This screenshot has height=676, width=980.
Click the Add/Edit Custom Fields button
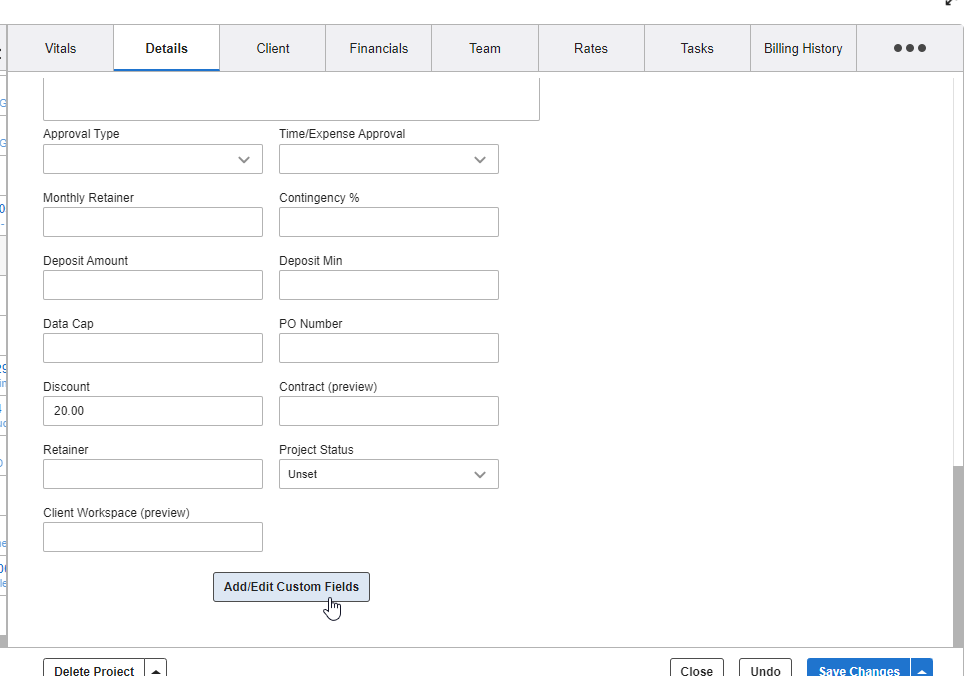tap(291, 587)
